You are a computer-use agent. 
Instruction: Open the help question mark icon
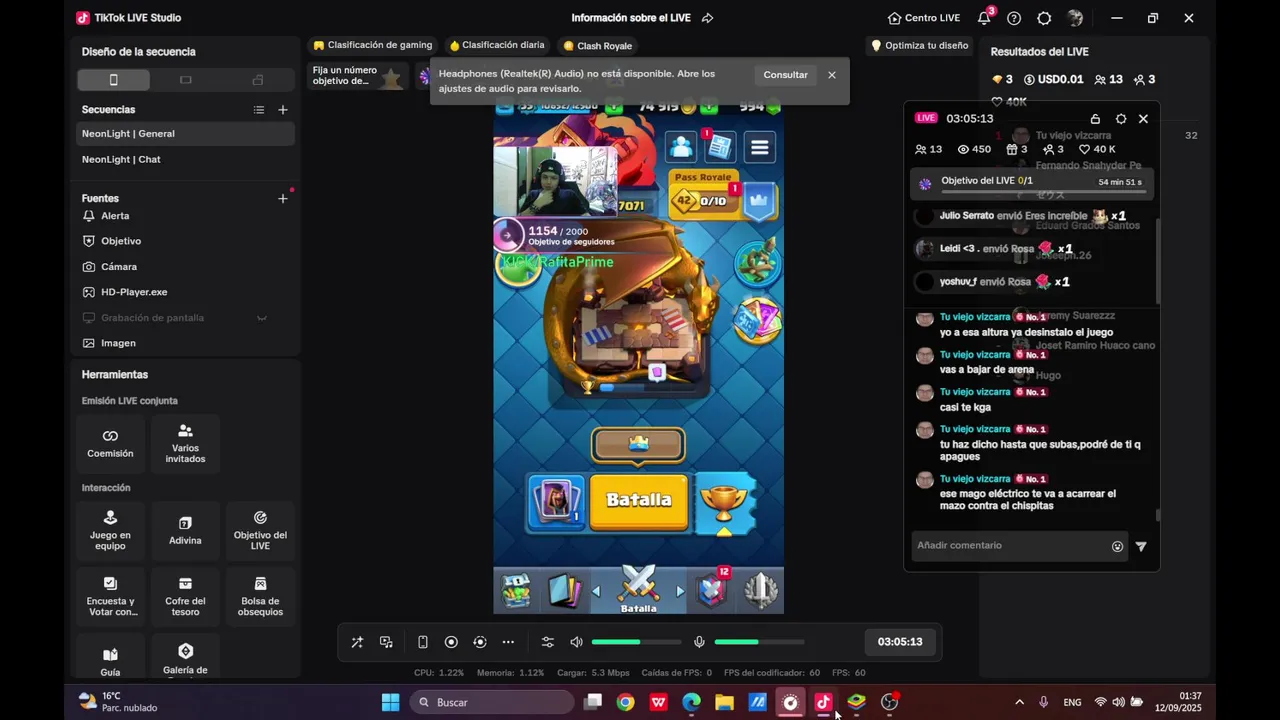1014,18
